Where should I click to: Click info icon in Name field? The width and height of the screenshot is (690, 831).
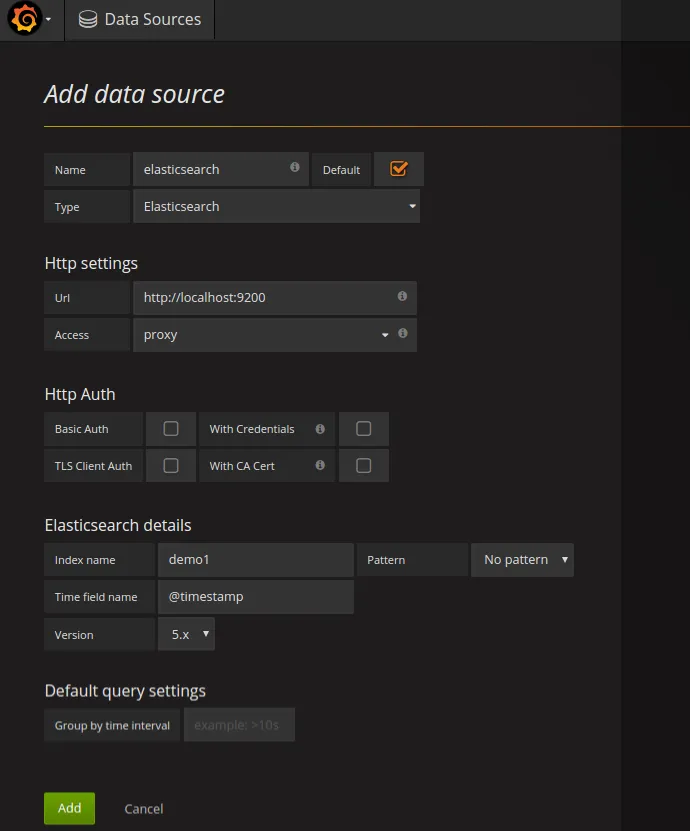295,168
